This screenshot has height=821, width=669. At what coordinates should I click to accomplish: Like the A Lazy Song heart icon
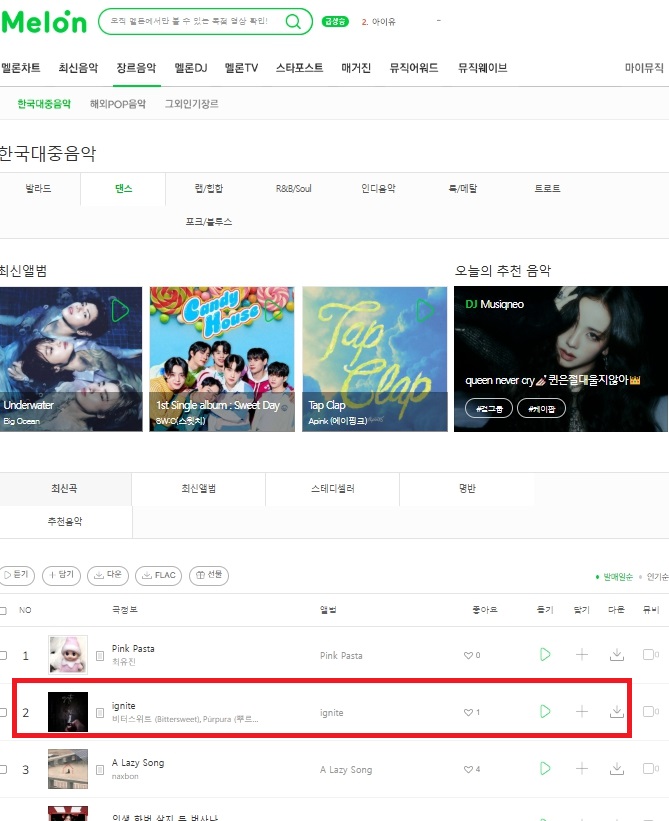tap(468, 770)
